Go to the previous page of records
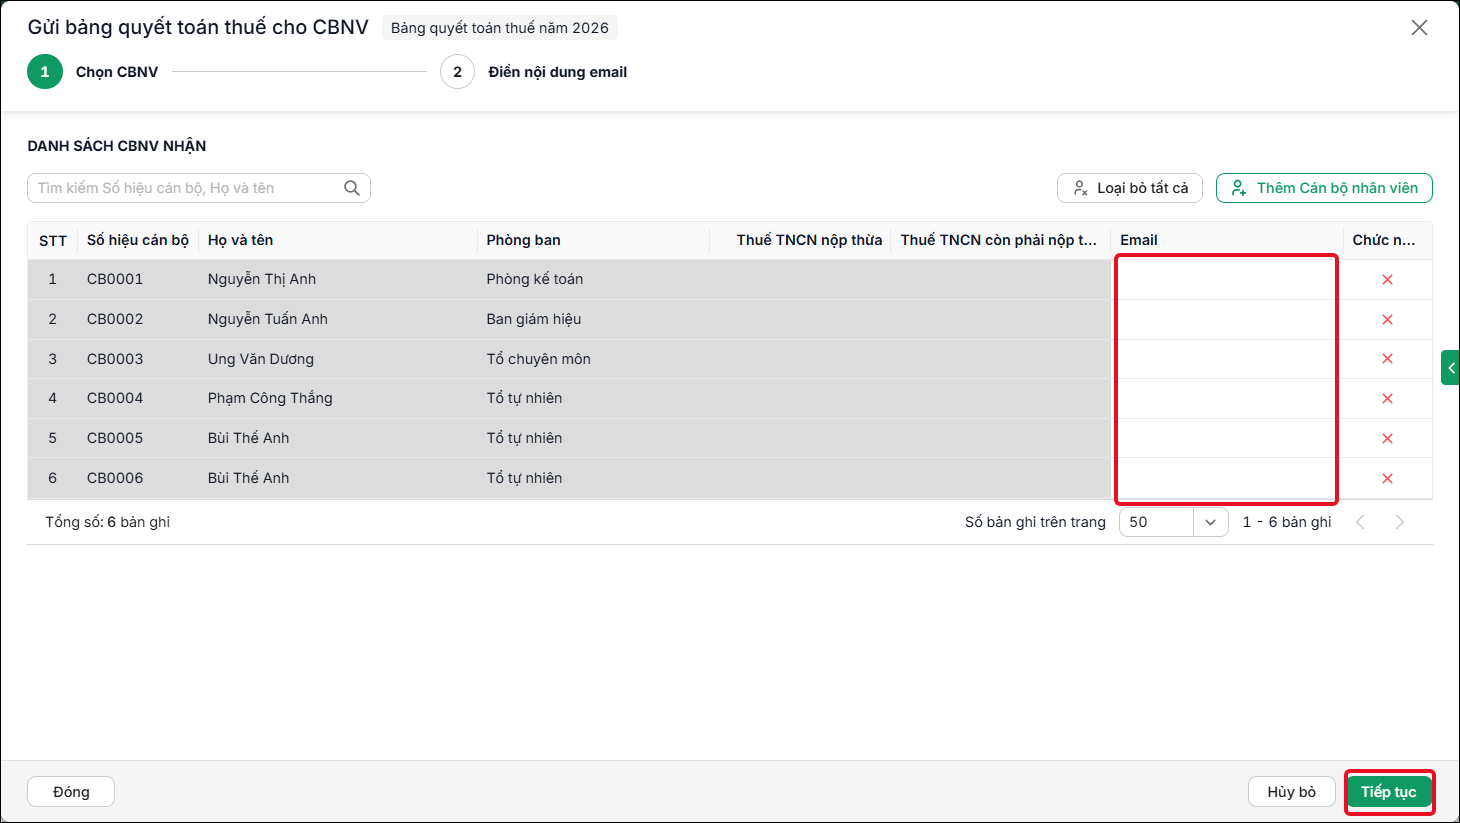1460x823 pixels. point(1360,522)
